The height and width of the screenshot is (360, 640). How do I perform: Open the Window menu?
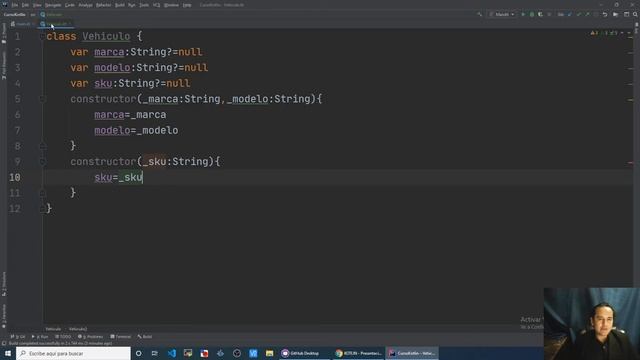(171, 5)
